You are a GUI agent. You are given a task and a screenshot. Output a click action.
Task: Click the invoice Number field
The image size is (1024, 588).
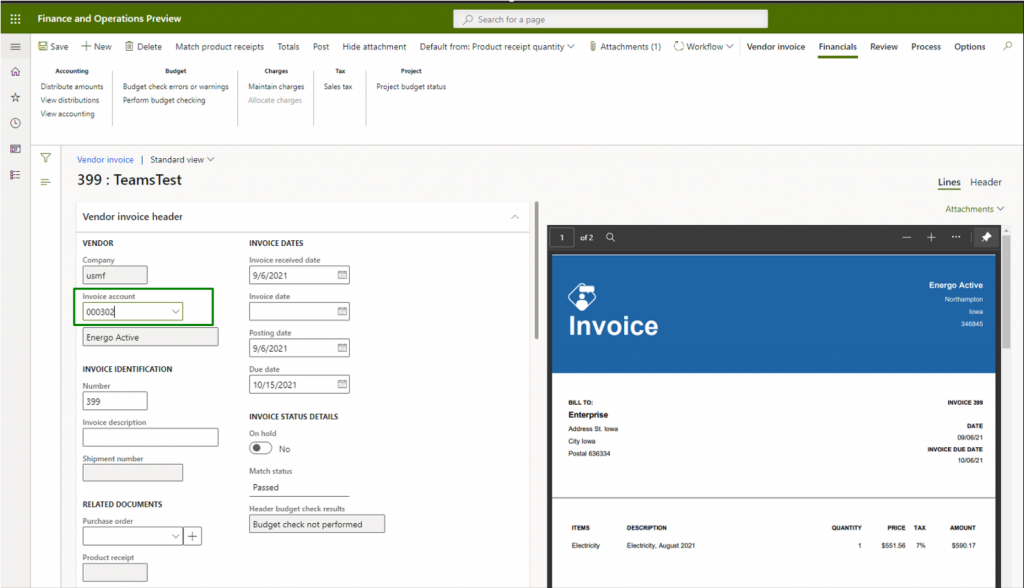(x=115, y=401)
